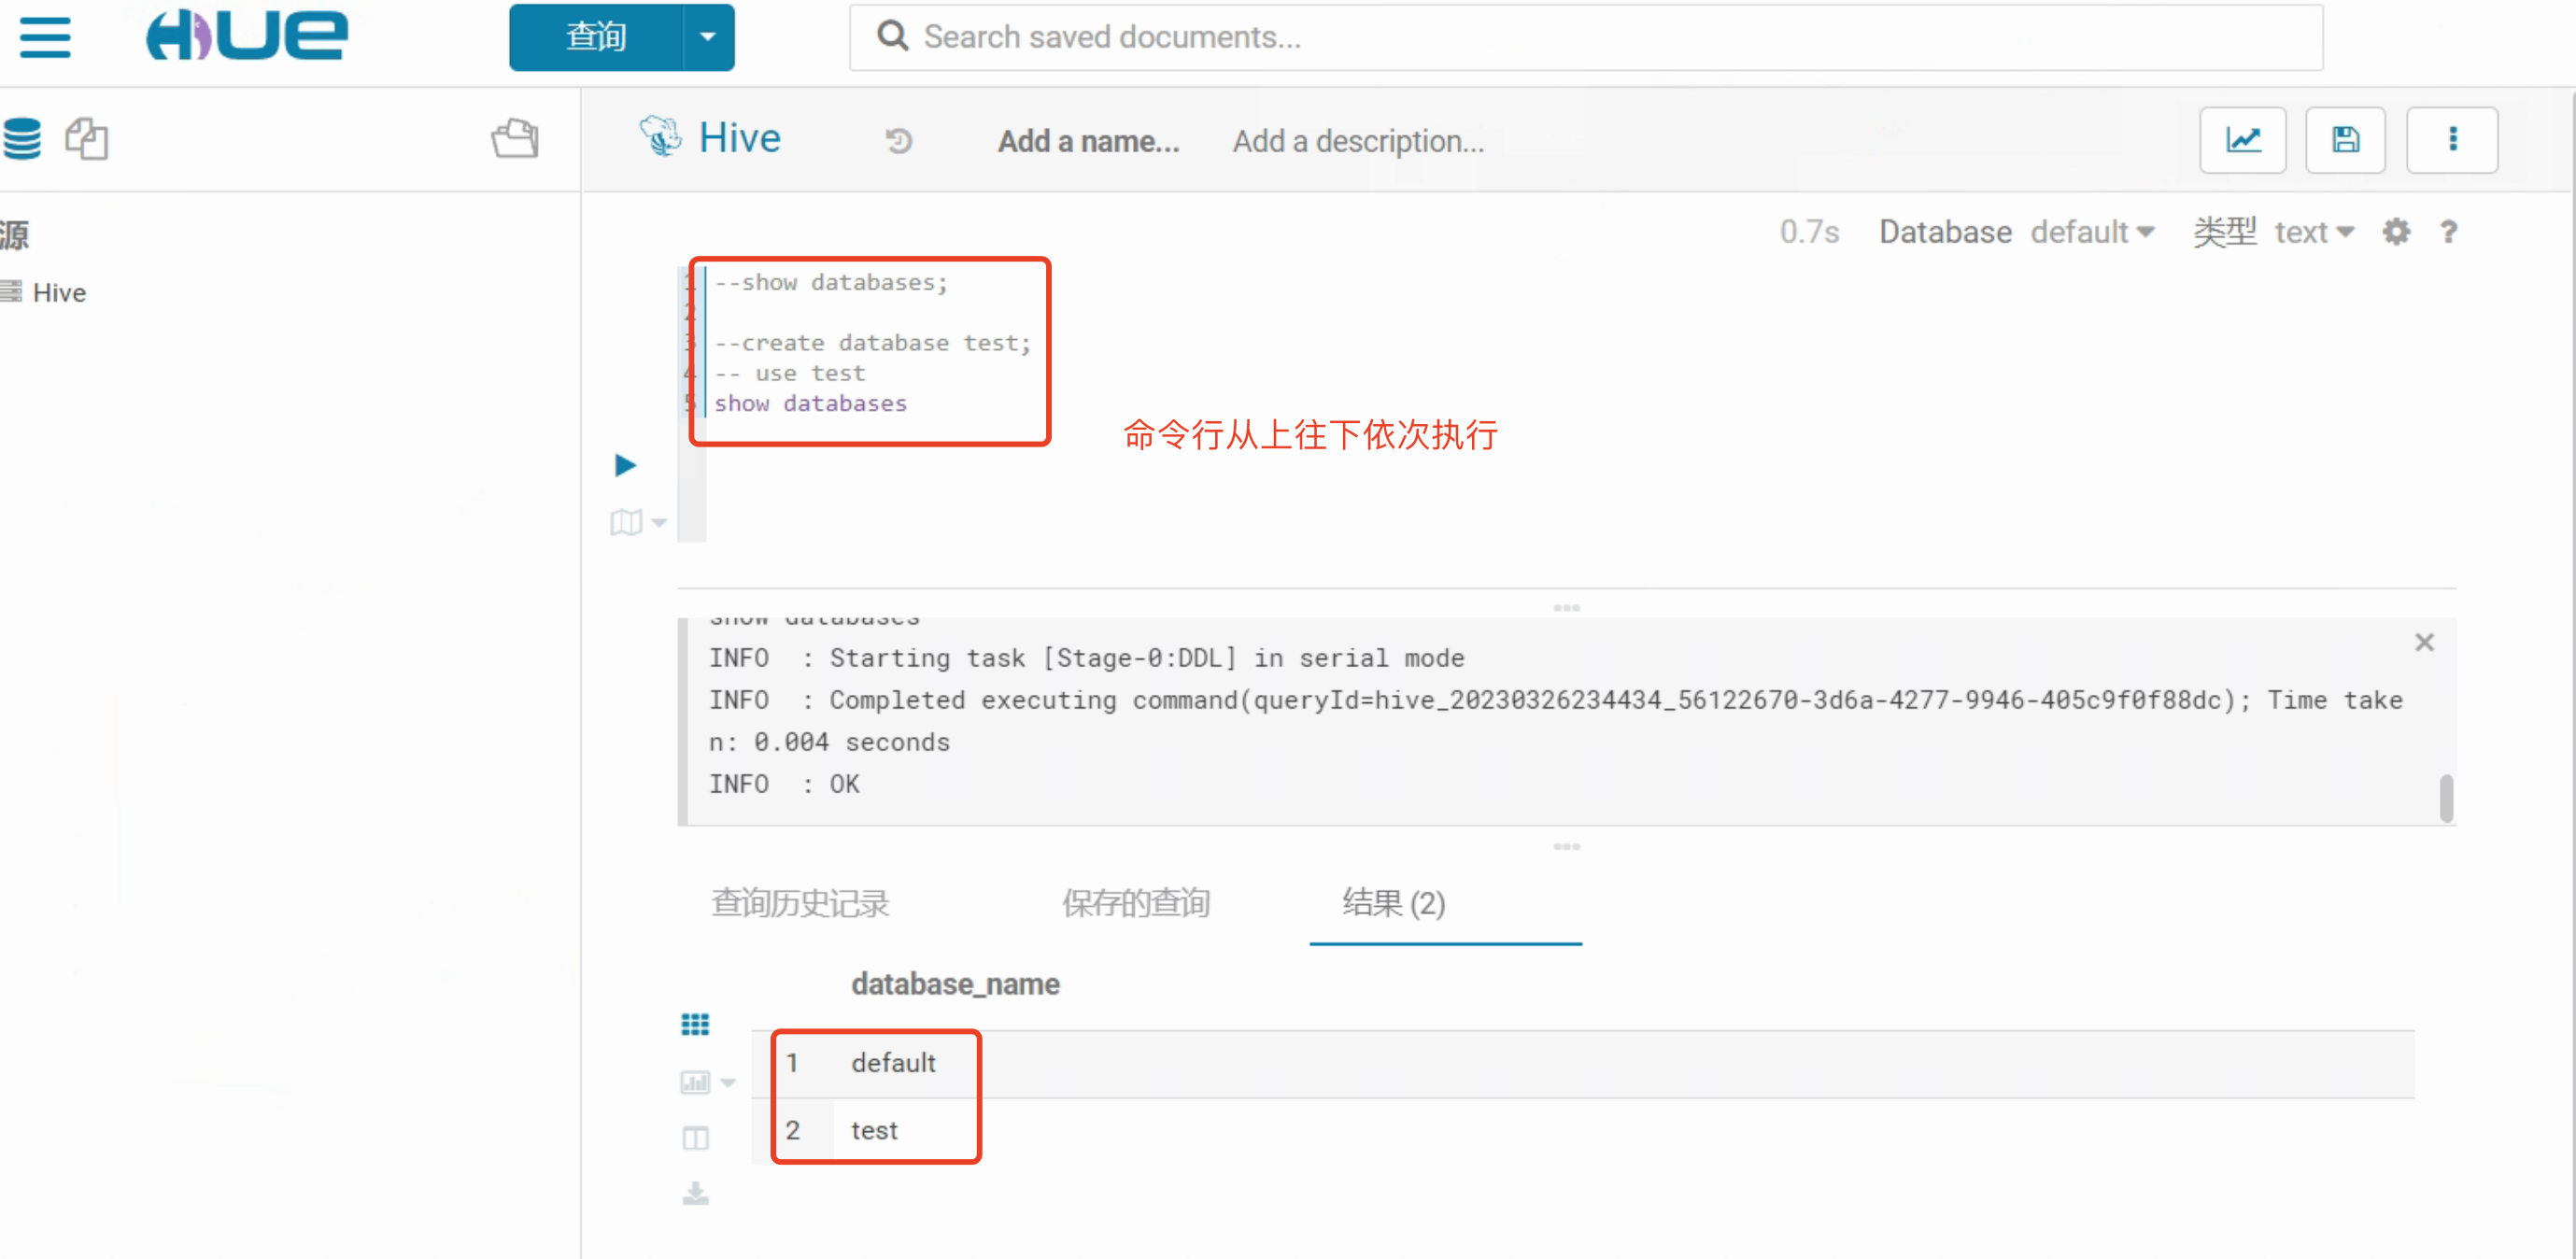Image resolution: width=2576 pixels, height=1259 pixels.
Task: Open editor settings gear icon
Action: click(x=2395, y=232)
